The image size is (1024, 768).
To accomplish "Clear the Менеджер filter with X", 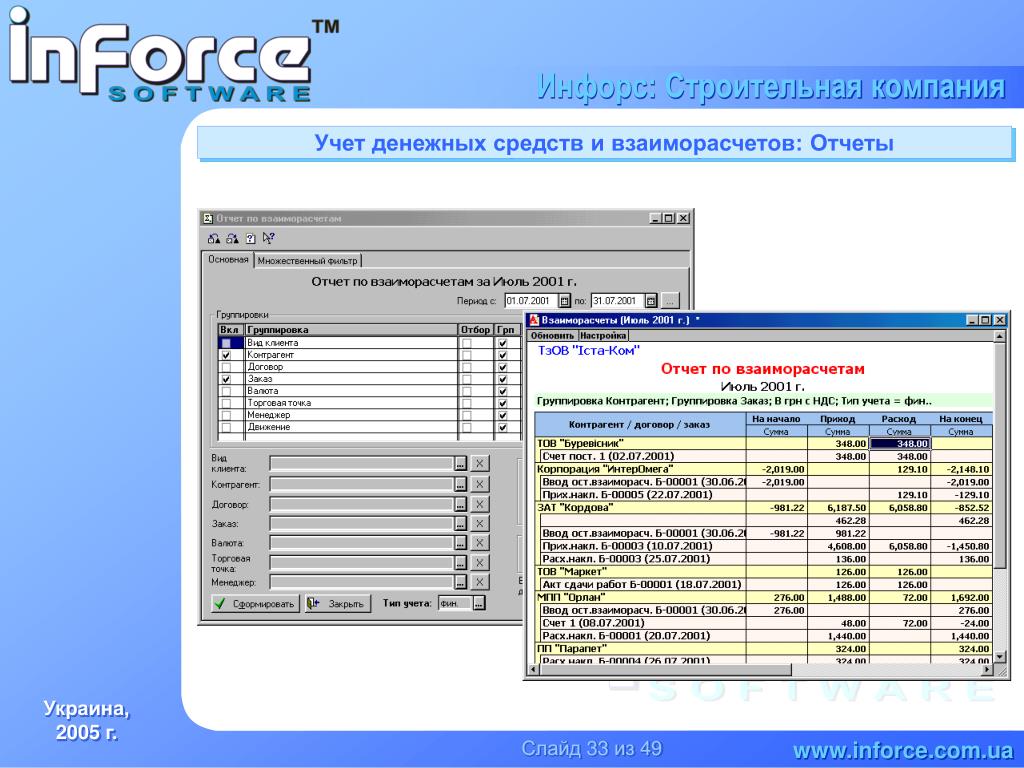I will 479,582.
